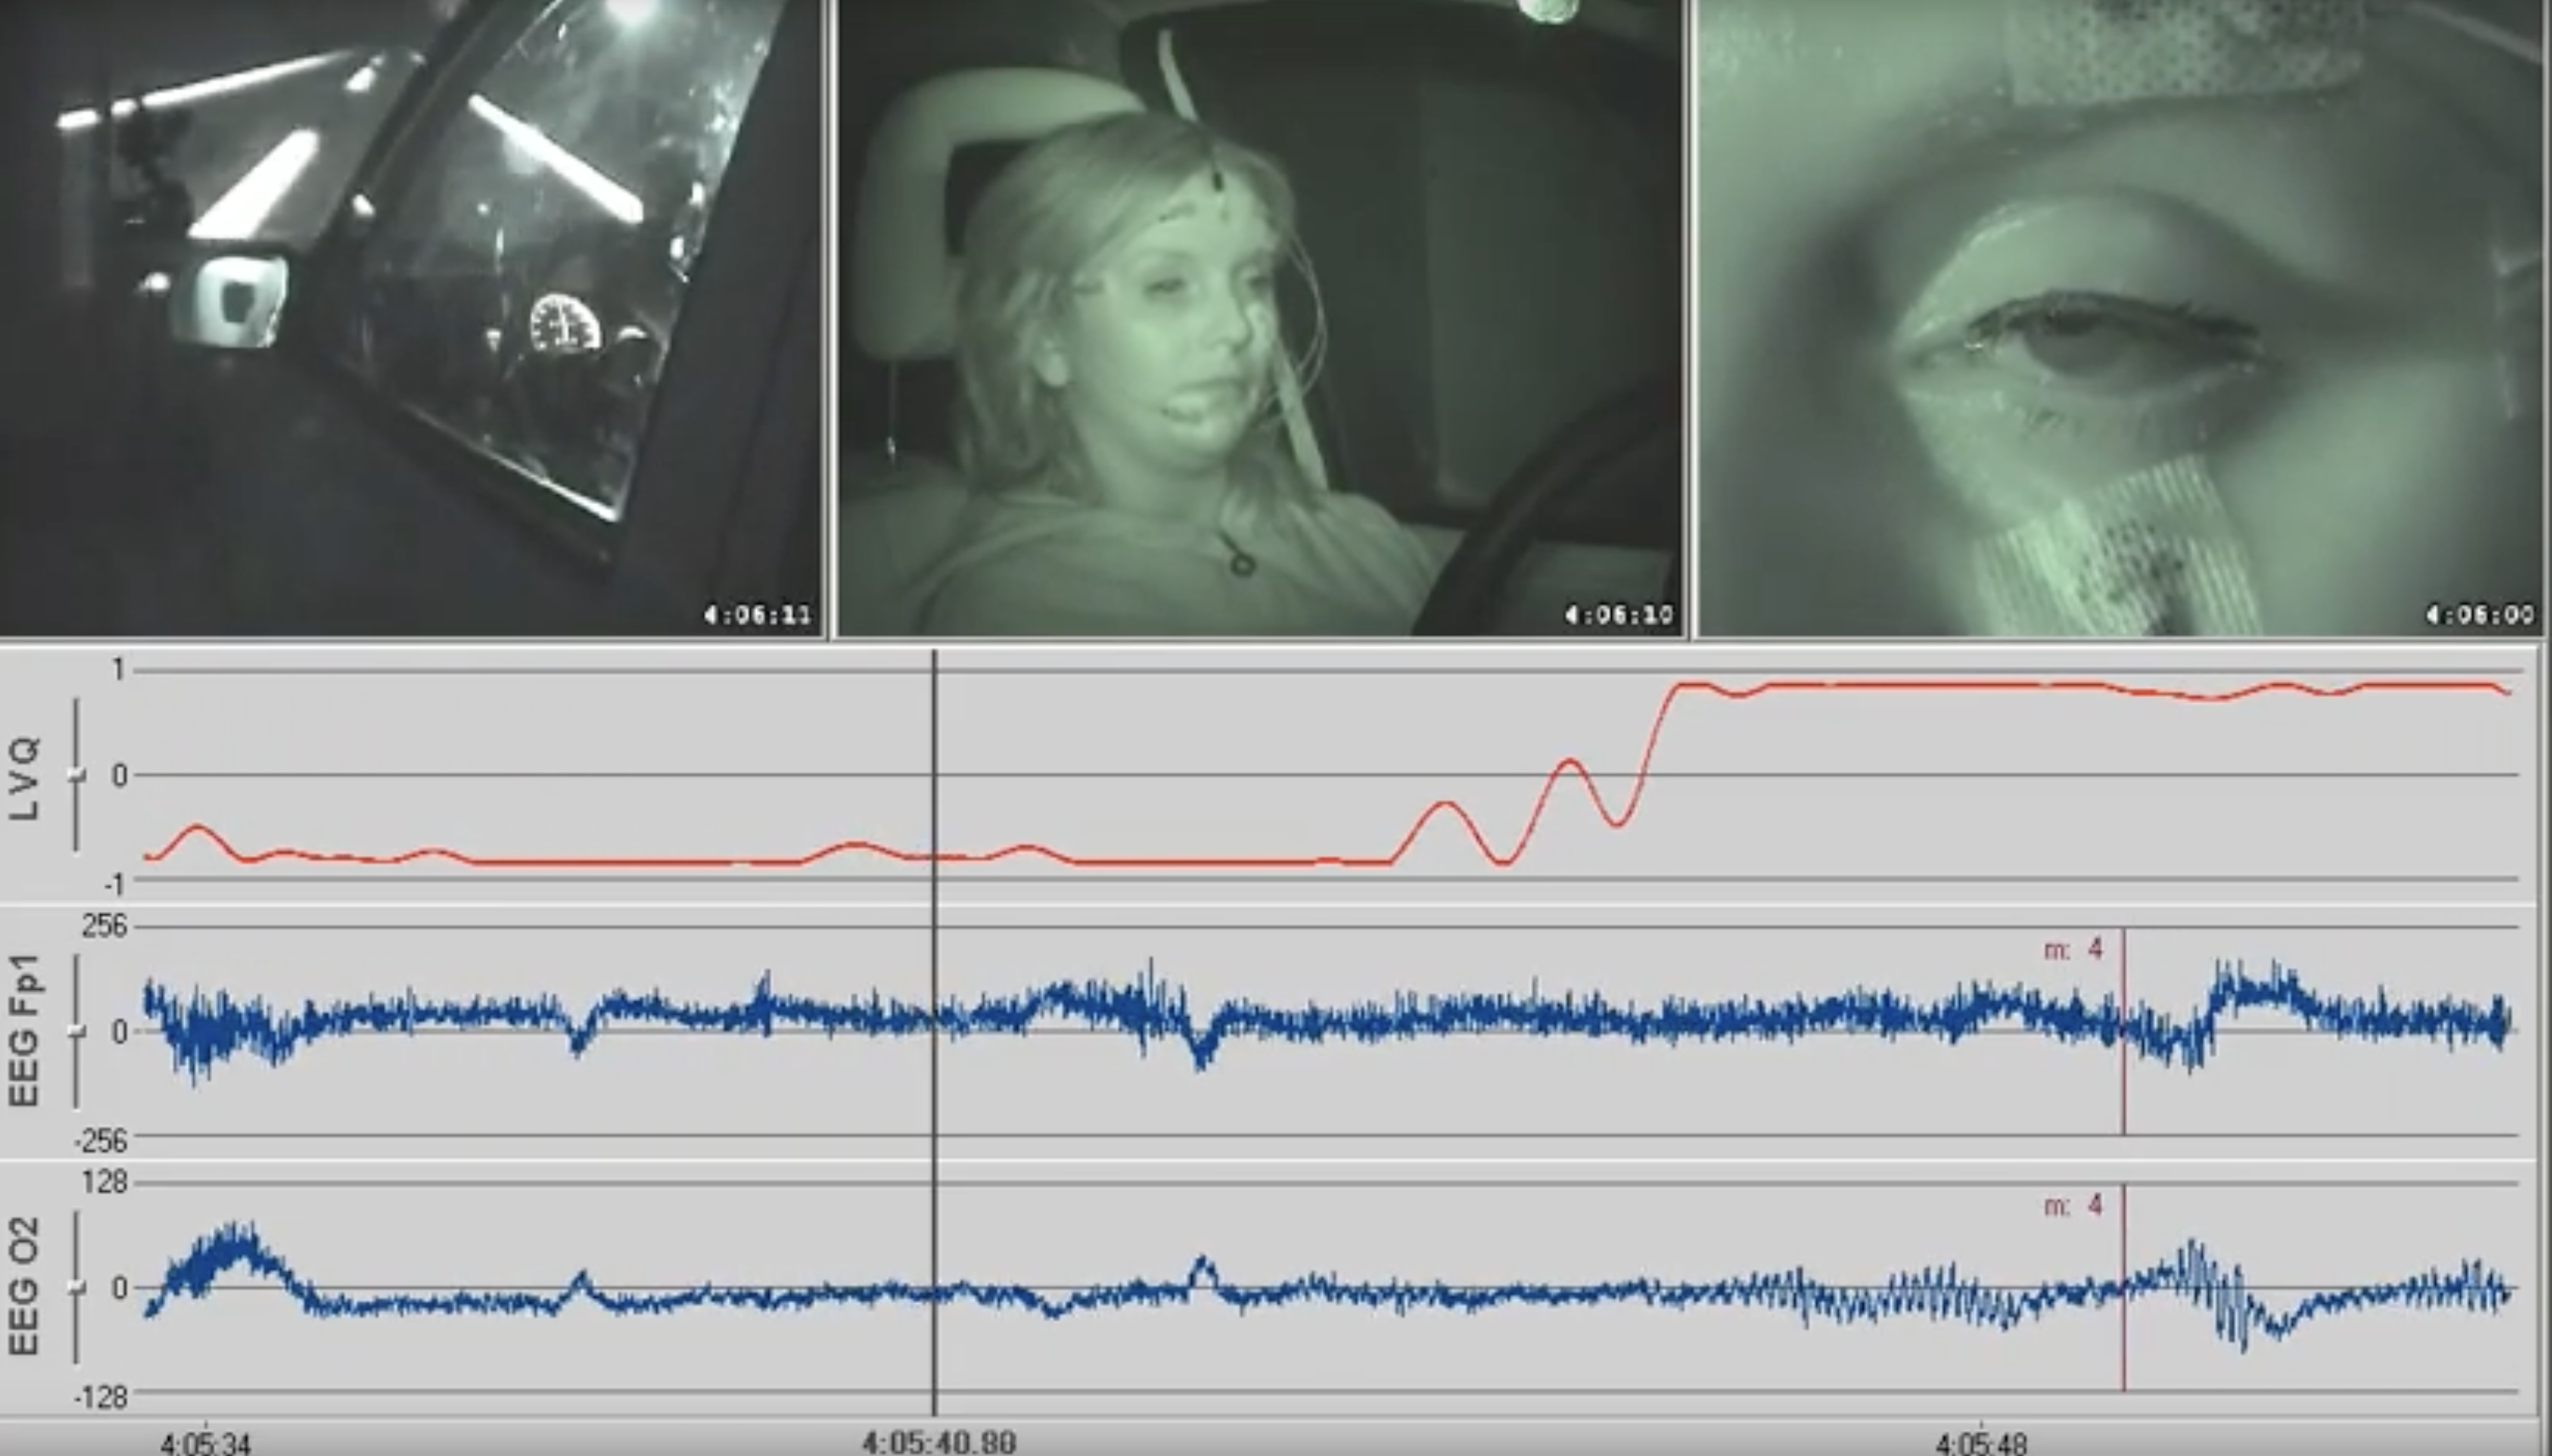Click the 4:06:10 timestamp on face camera

(1618, 613)
